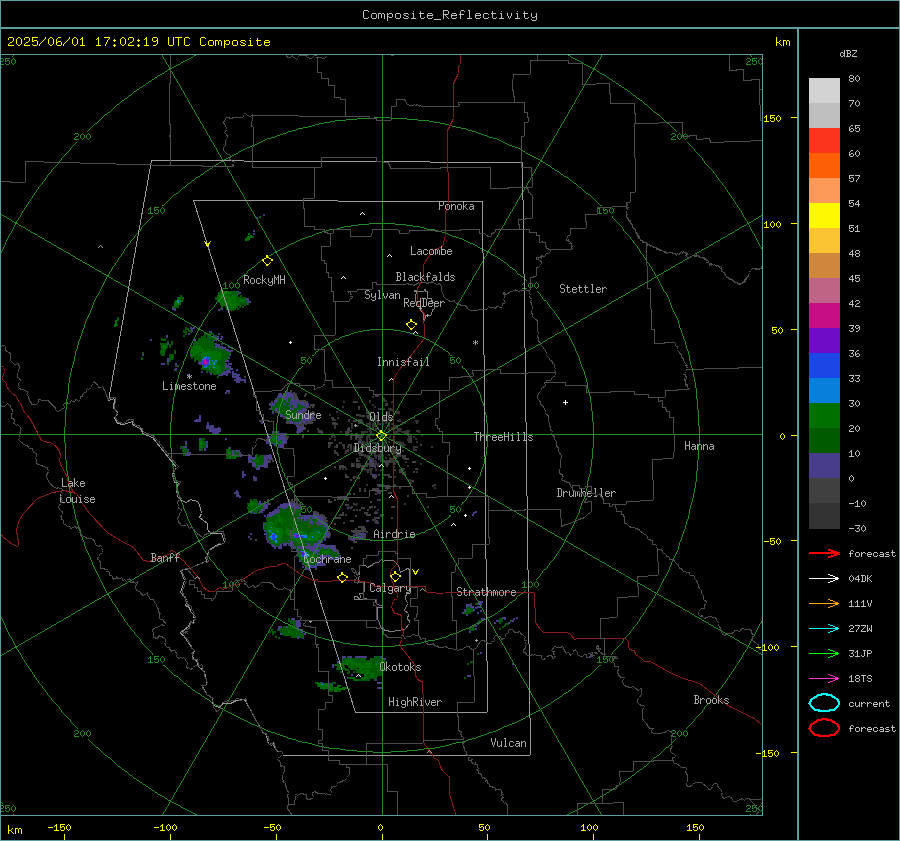Select the orange 57-60 dBZ swatch

click(824, 166)
